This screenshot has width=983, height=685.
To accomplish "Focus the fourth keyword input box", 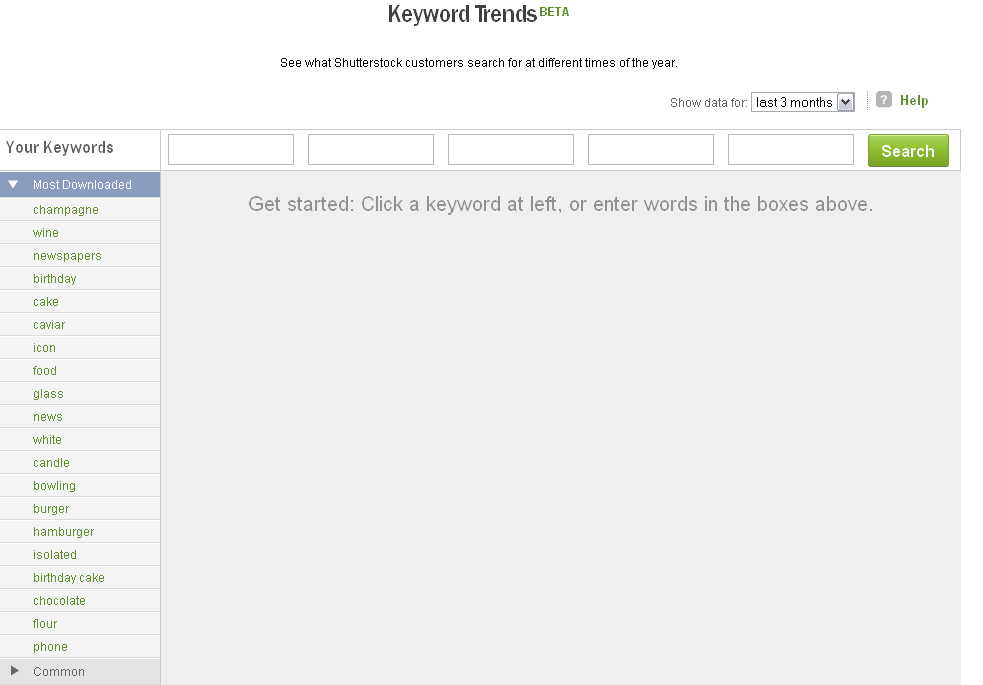I will pos(651,150).
